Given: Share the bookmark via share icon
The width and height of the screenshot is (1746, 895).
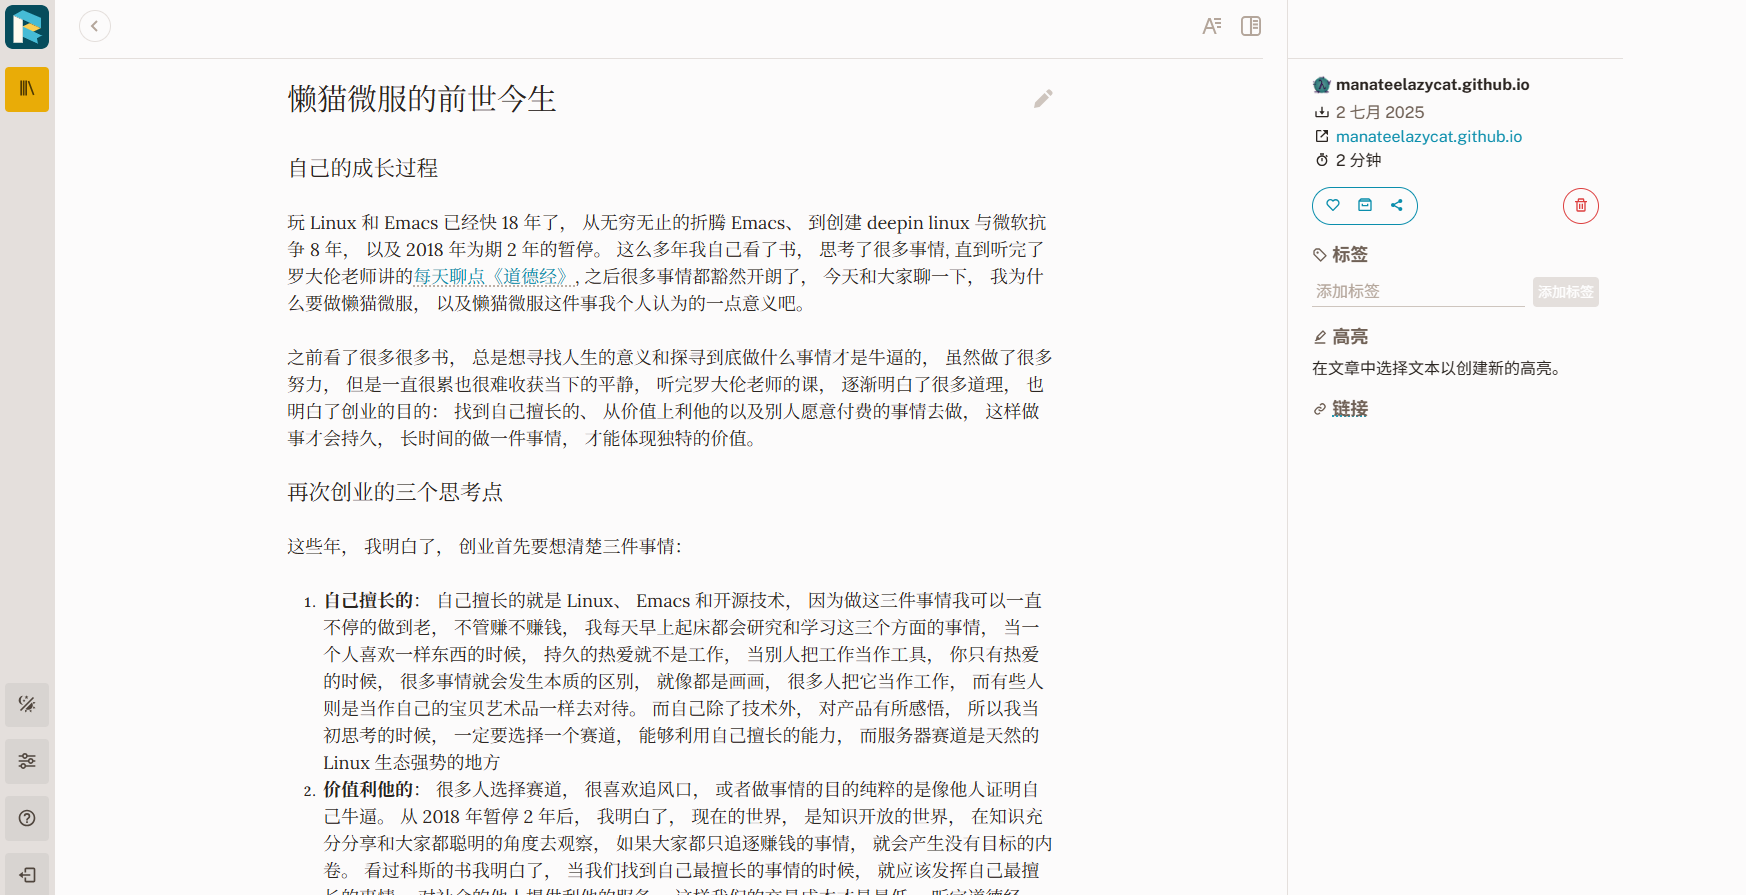Looking at the screenshot, I should (1397, 205).
